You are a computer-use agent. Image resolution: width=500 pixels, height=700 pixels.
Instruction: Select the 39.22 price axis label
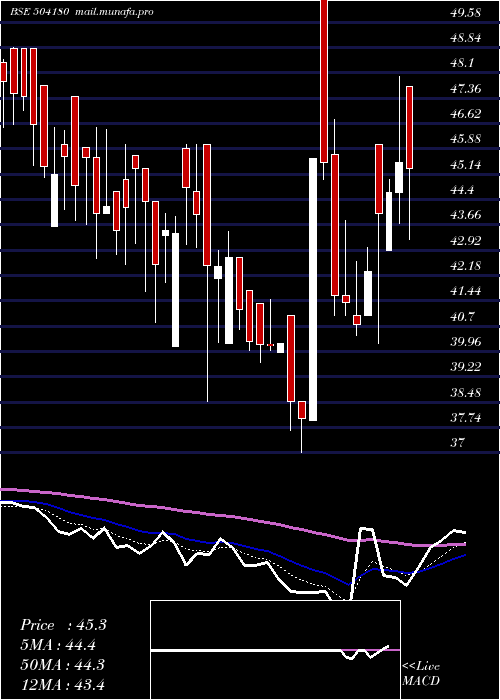(x=465, y=367)
